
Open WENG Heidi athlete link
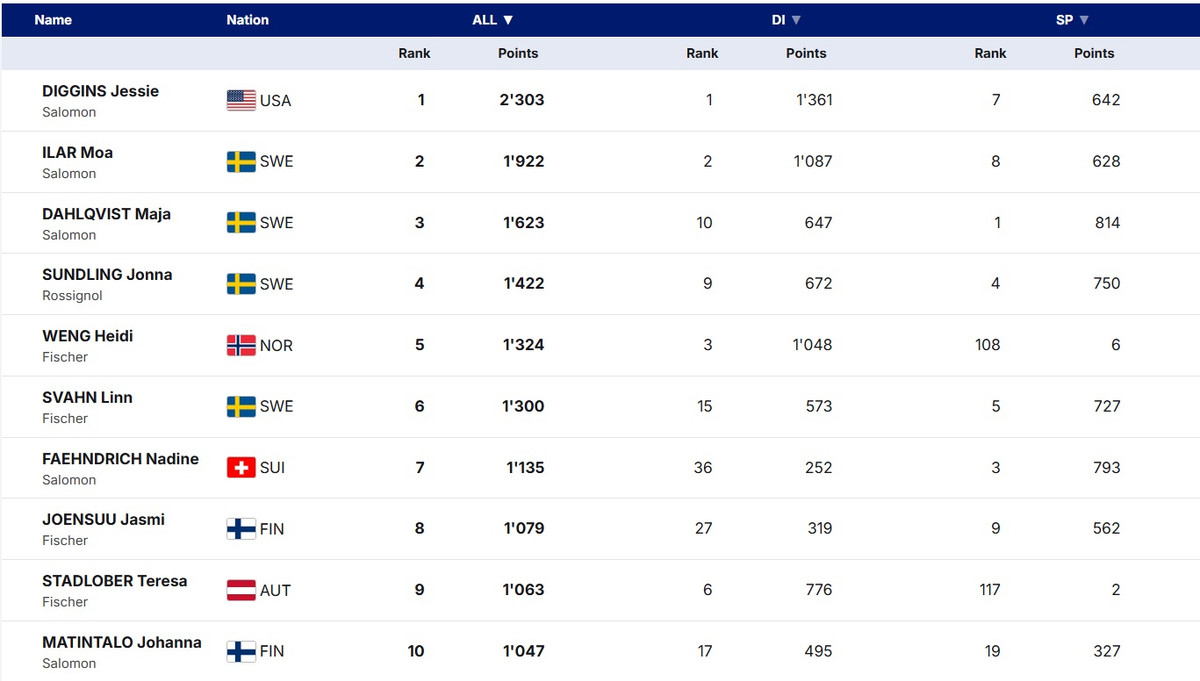coord(87,336)
